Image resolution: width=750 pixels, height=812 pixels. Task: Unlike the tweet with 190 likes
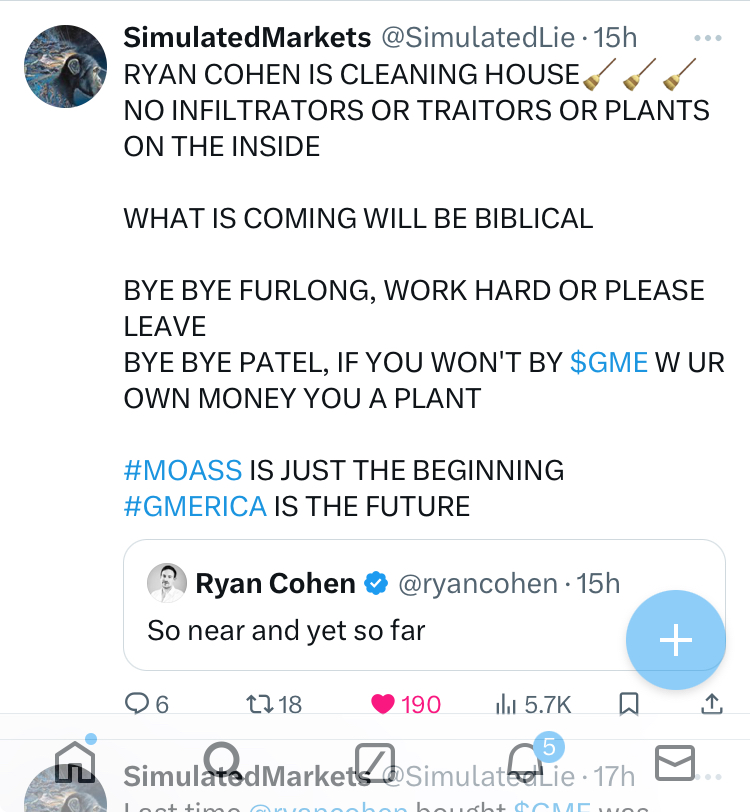coord(383,704)
